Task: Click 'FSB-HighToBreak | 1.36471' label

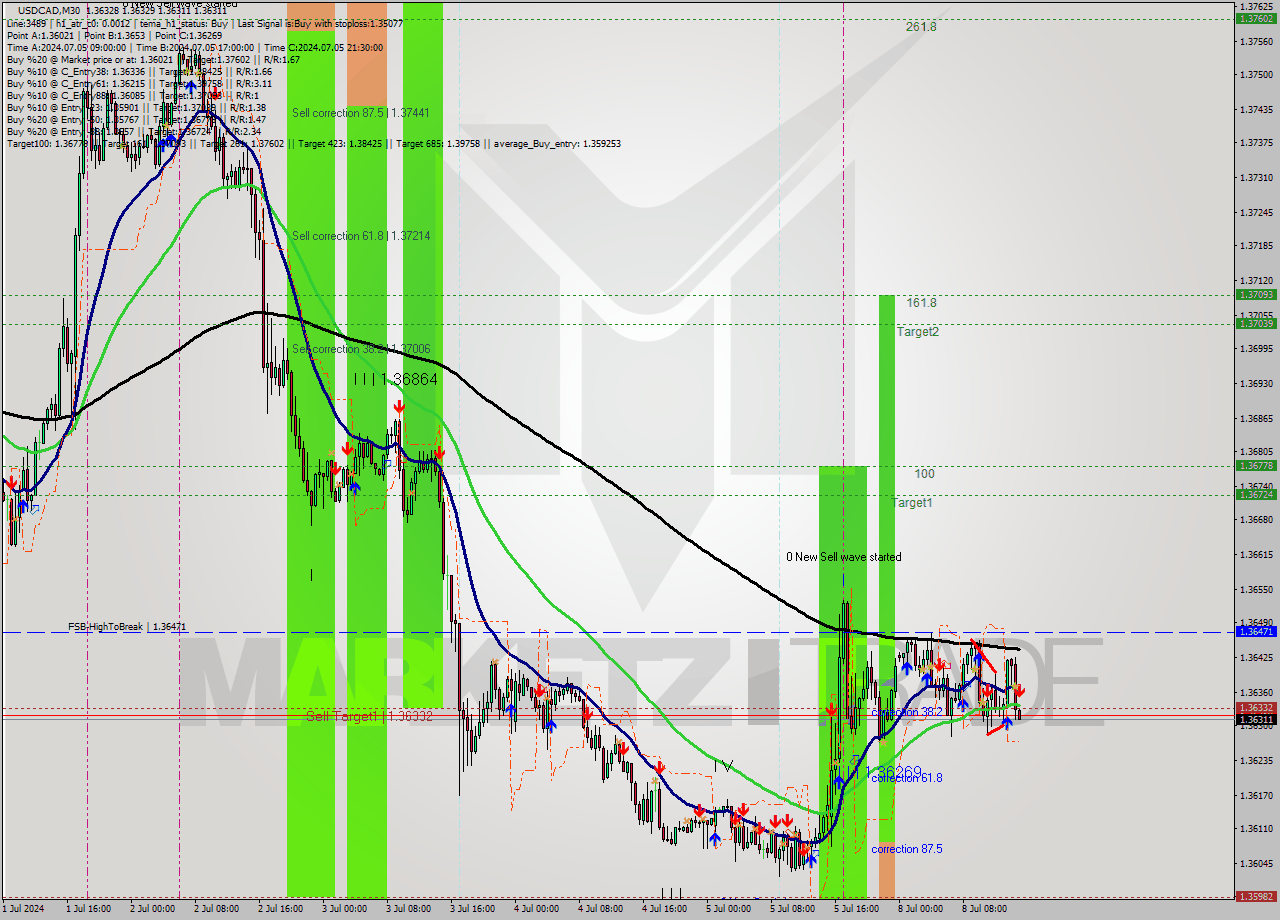Action: click(x=127, y=626)
